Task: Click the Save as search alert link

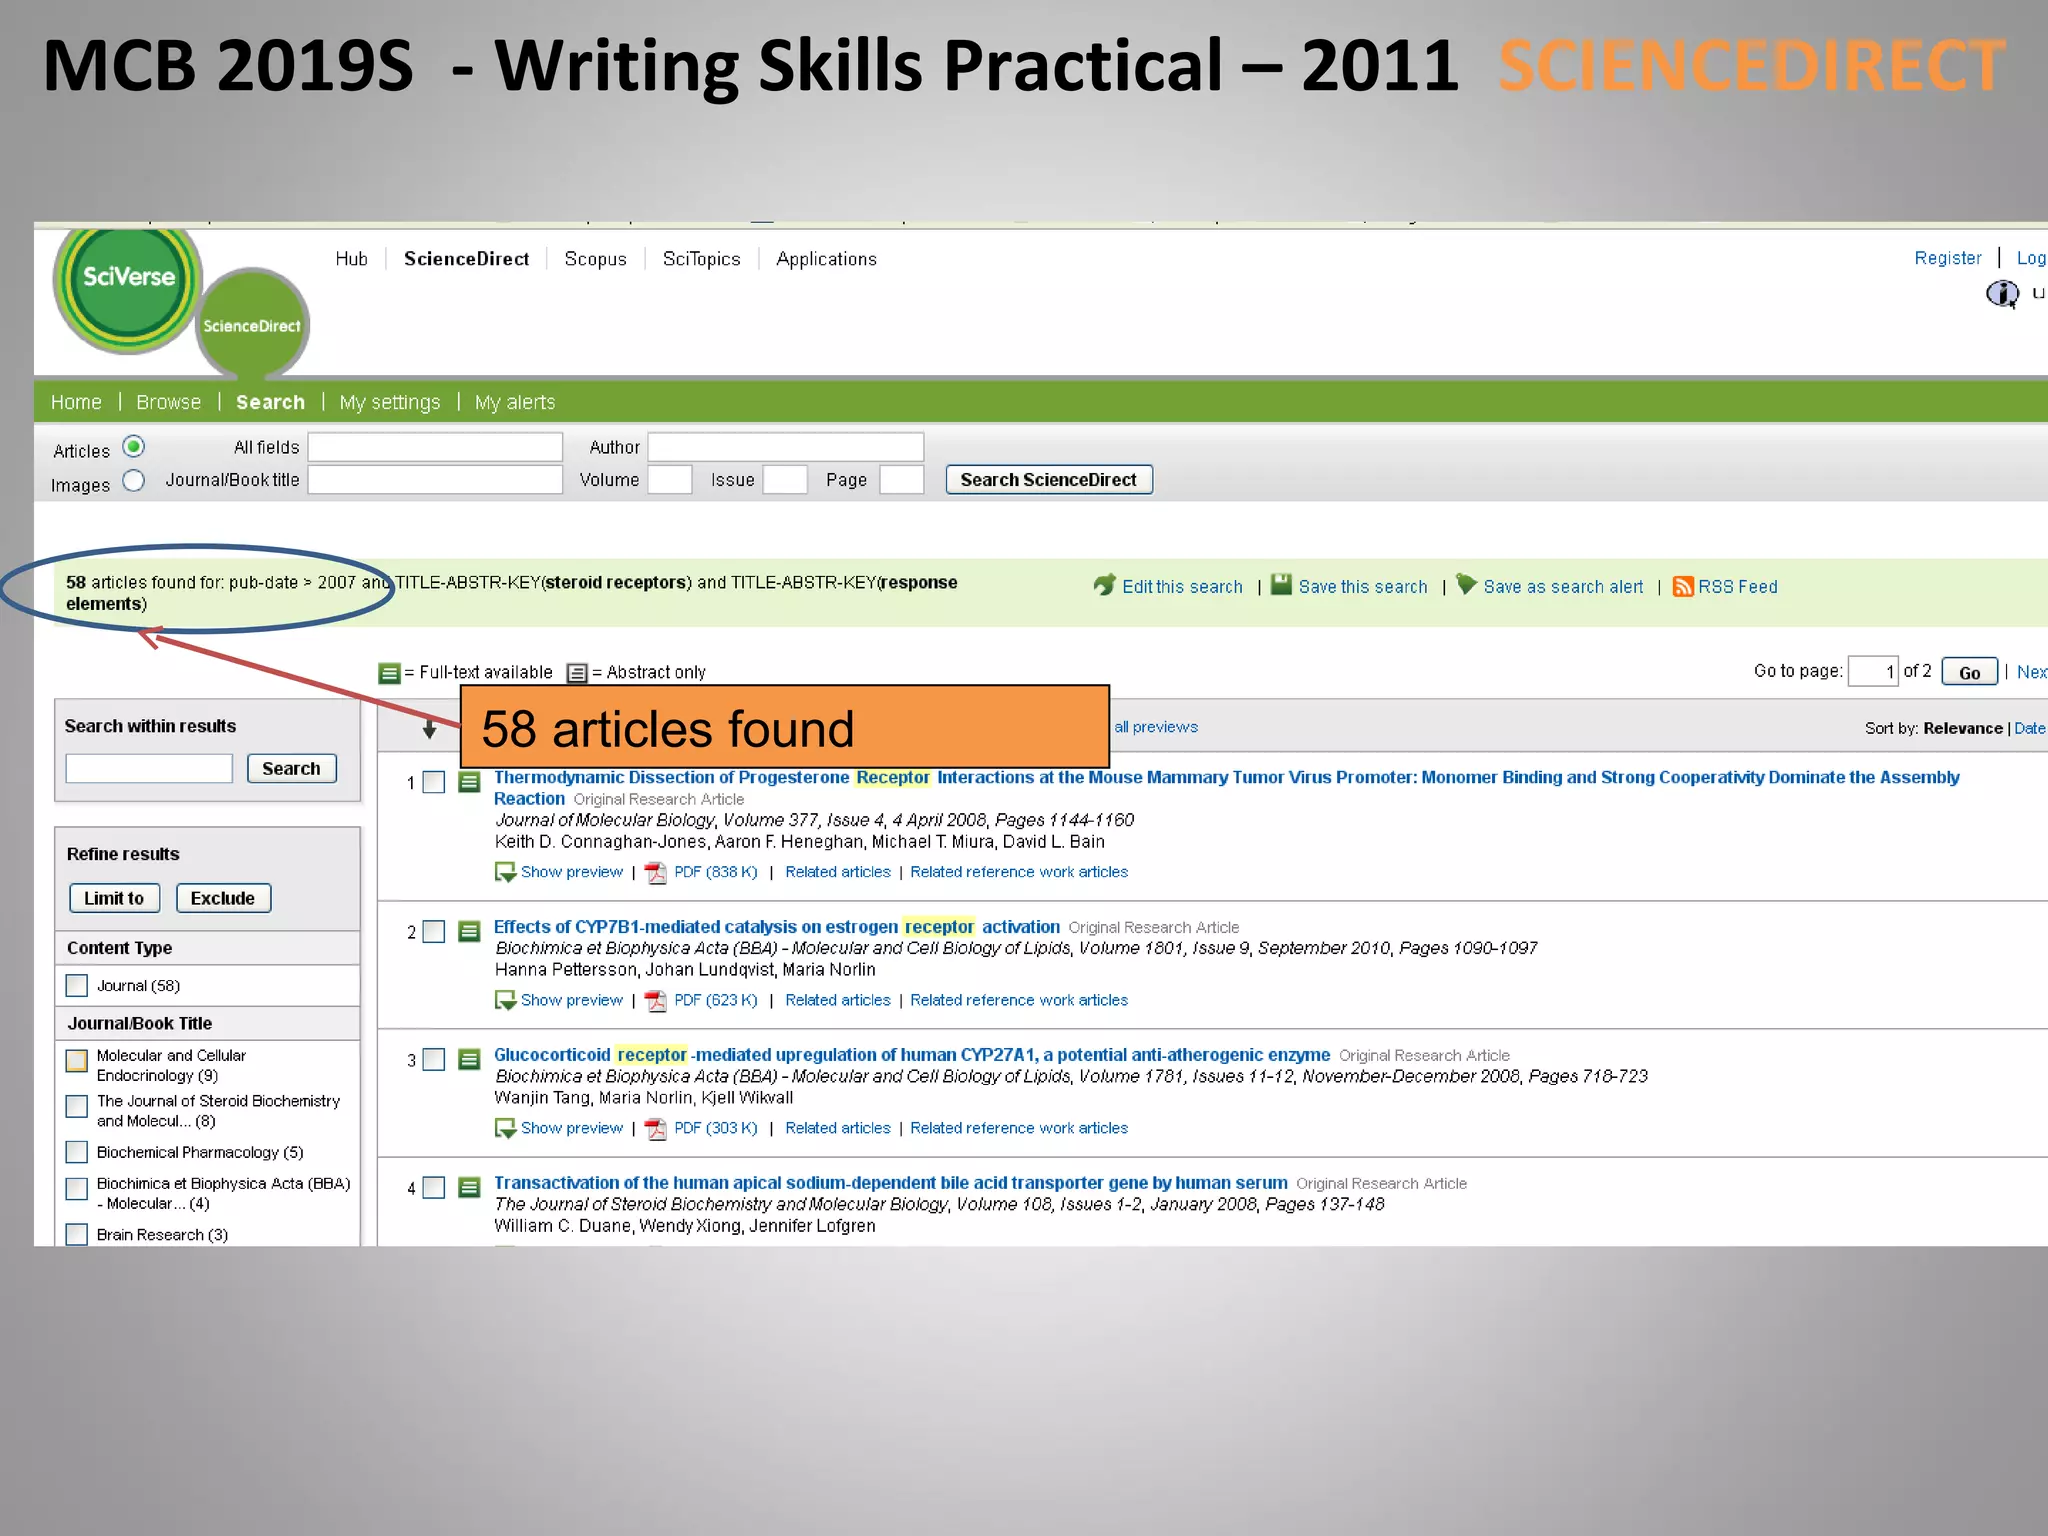Action: click(1563, 587)
